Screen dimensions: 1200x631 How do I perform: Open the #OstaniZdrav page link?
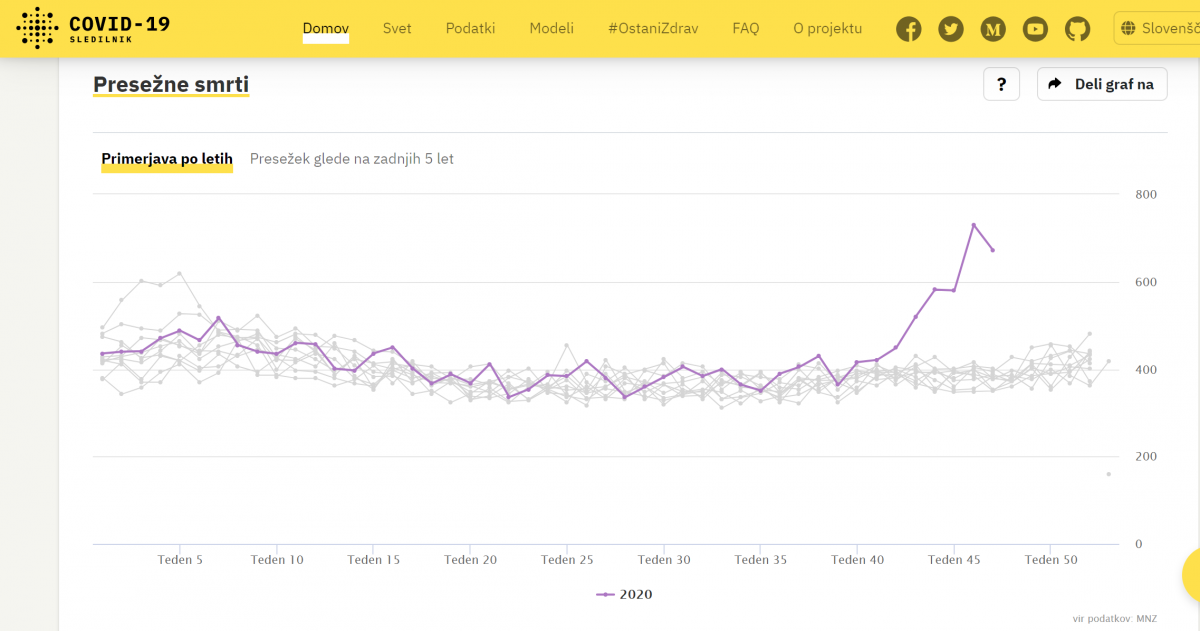653,28
